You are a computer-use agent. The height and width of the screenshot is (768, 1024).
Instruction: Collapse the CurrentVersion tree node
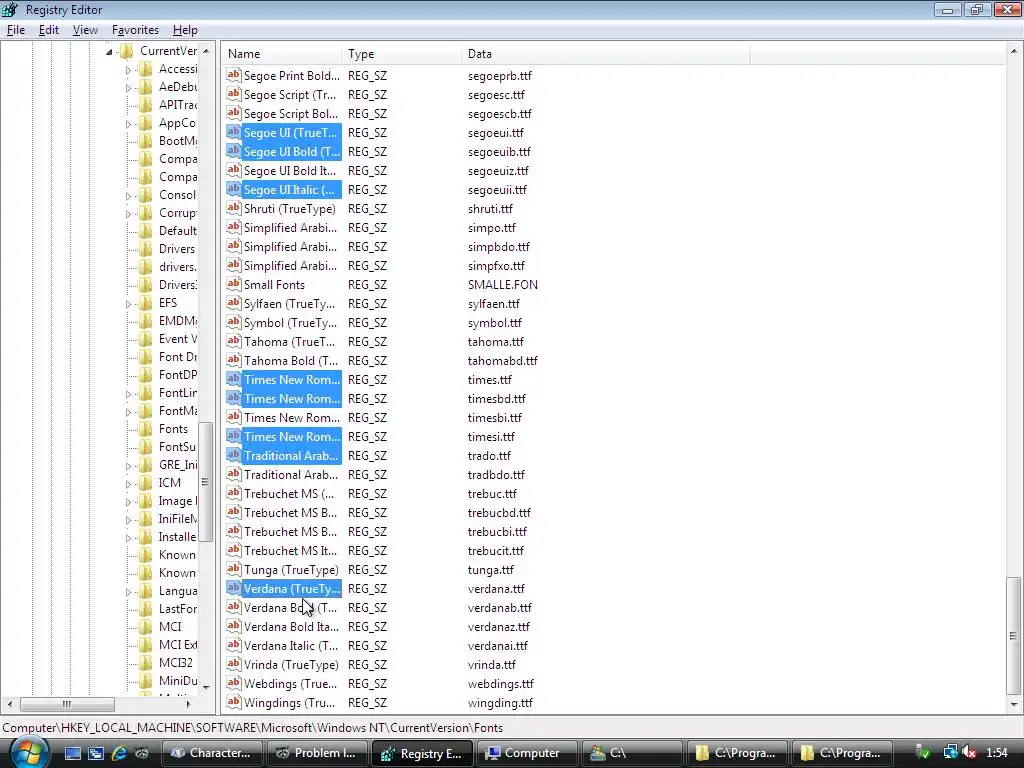tap(109, 52)
